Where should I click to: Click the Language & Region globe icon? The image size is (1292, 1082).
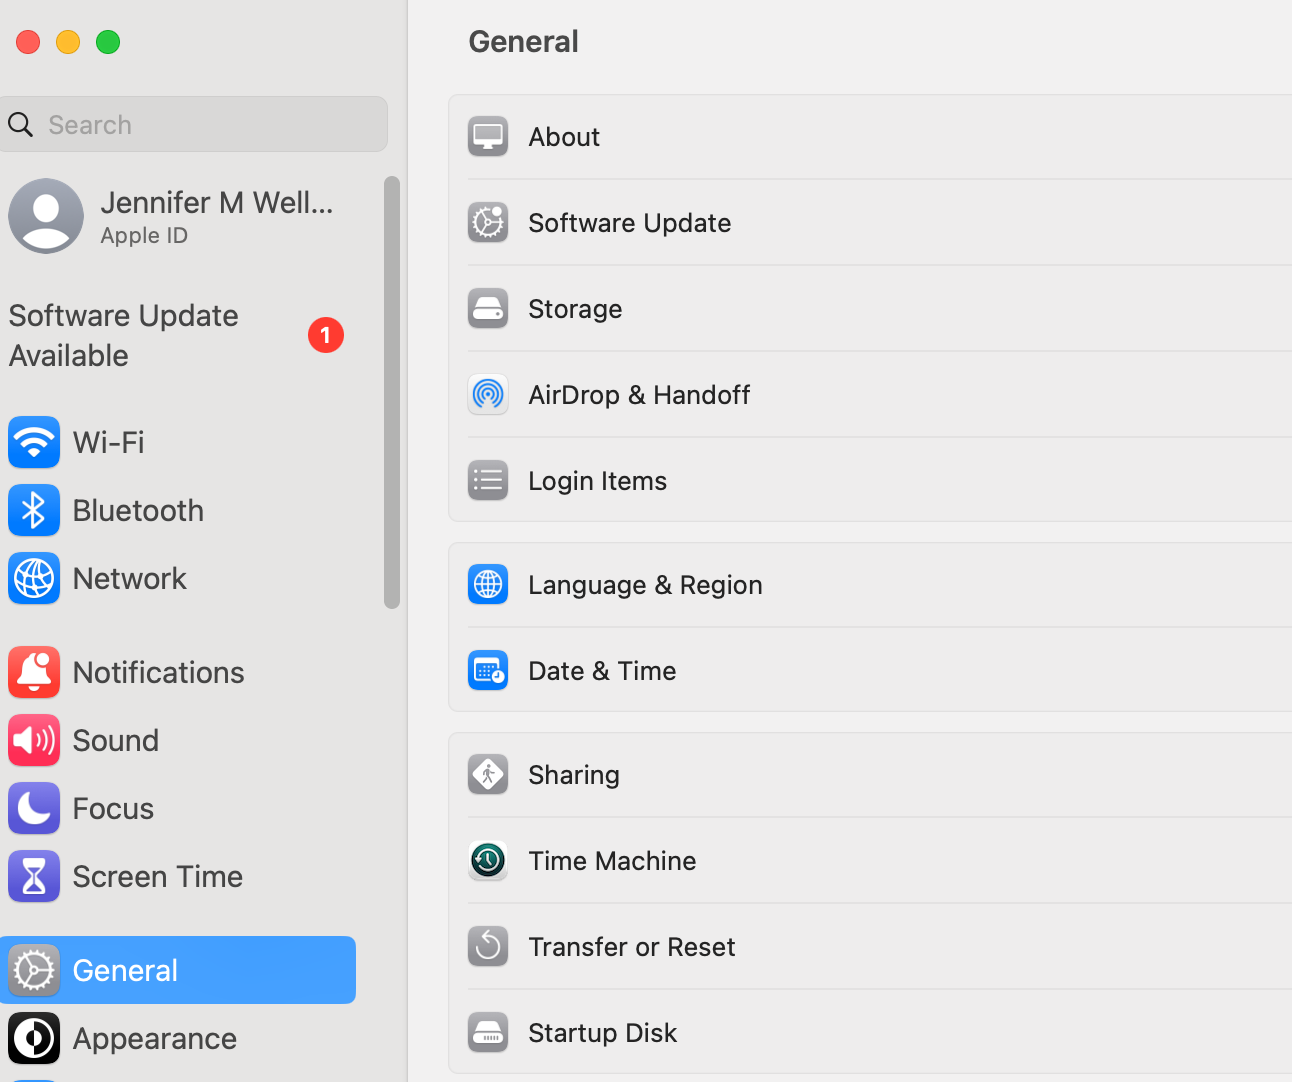pyautogui.click(x=488, y=585)
